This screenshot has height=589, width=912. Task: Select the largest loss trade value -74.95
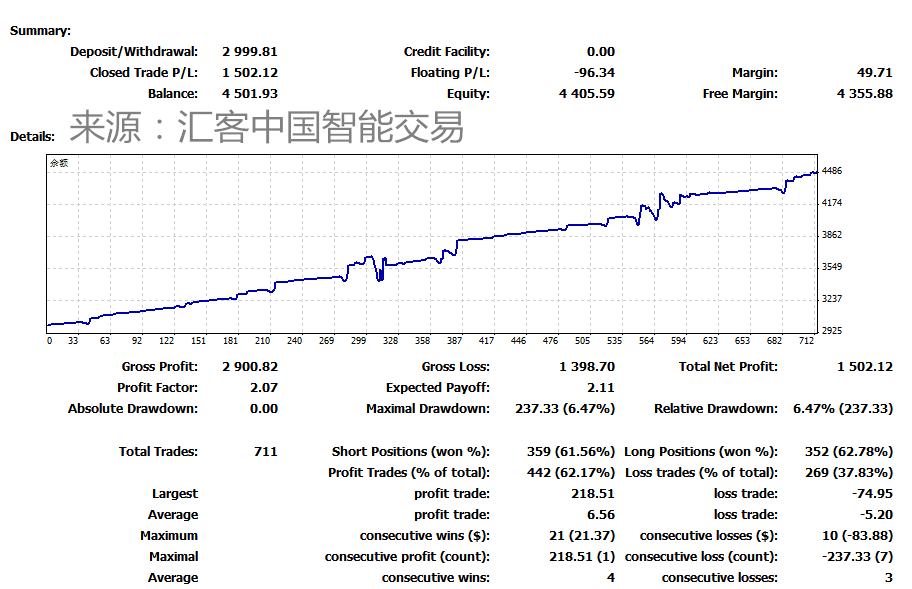[872, 494]
